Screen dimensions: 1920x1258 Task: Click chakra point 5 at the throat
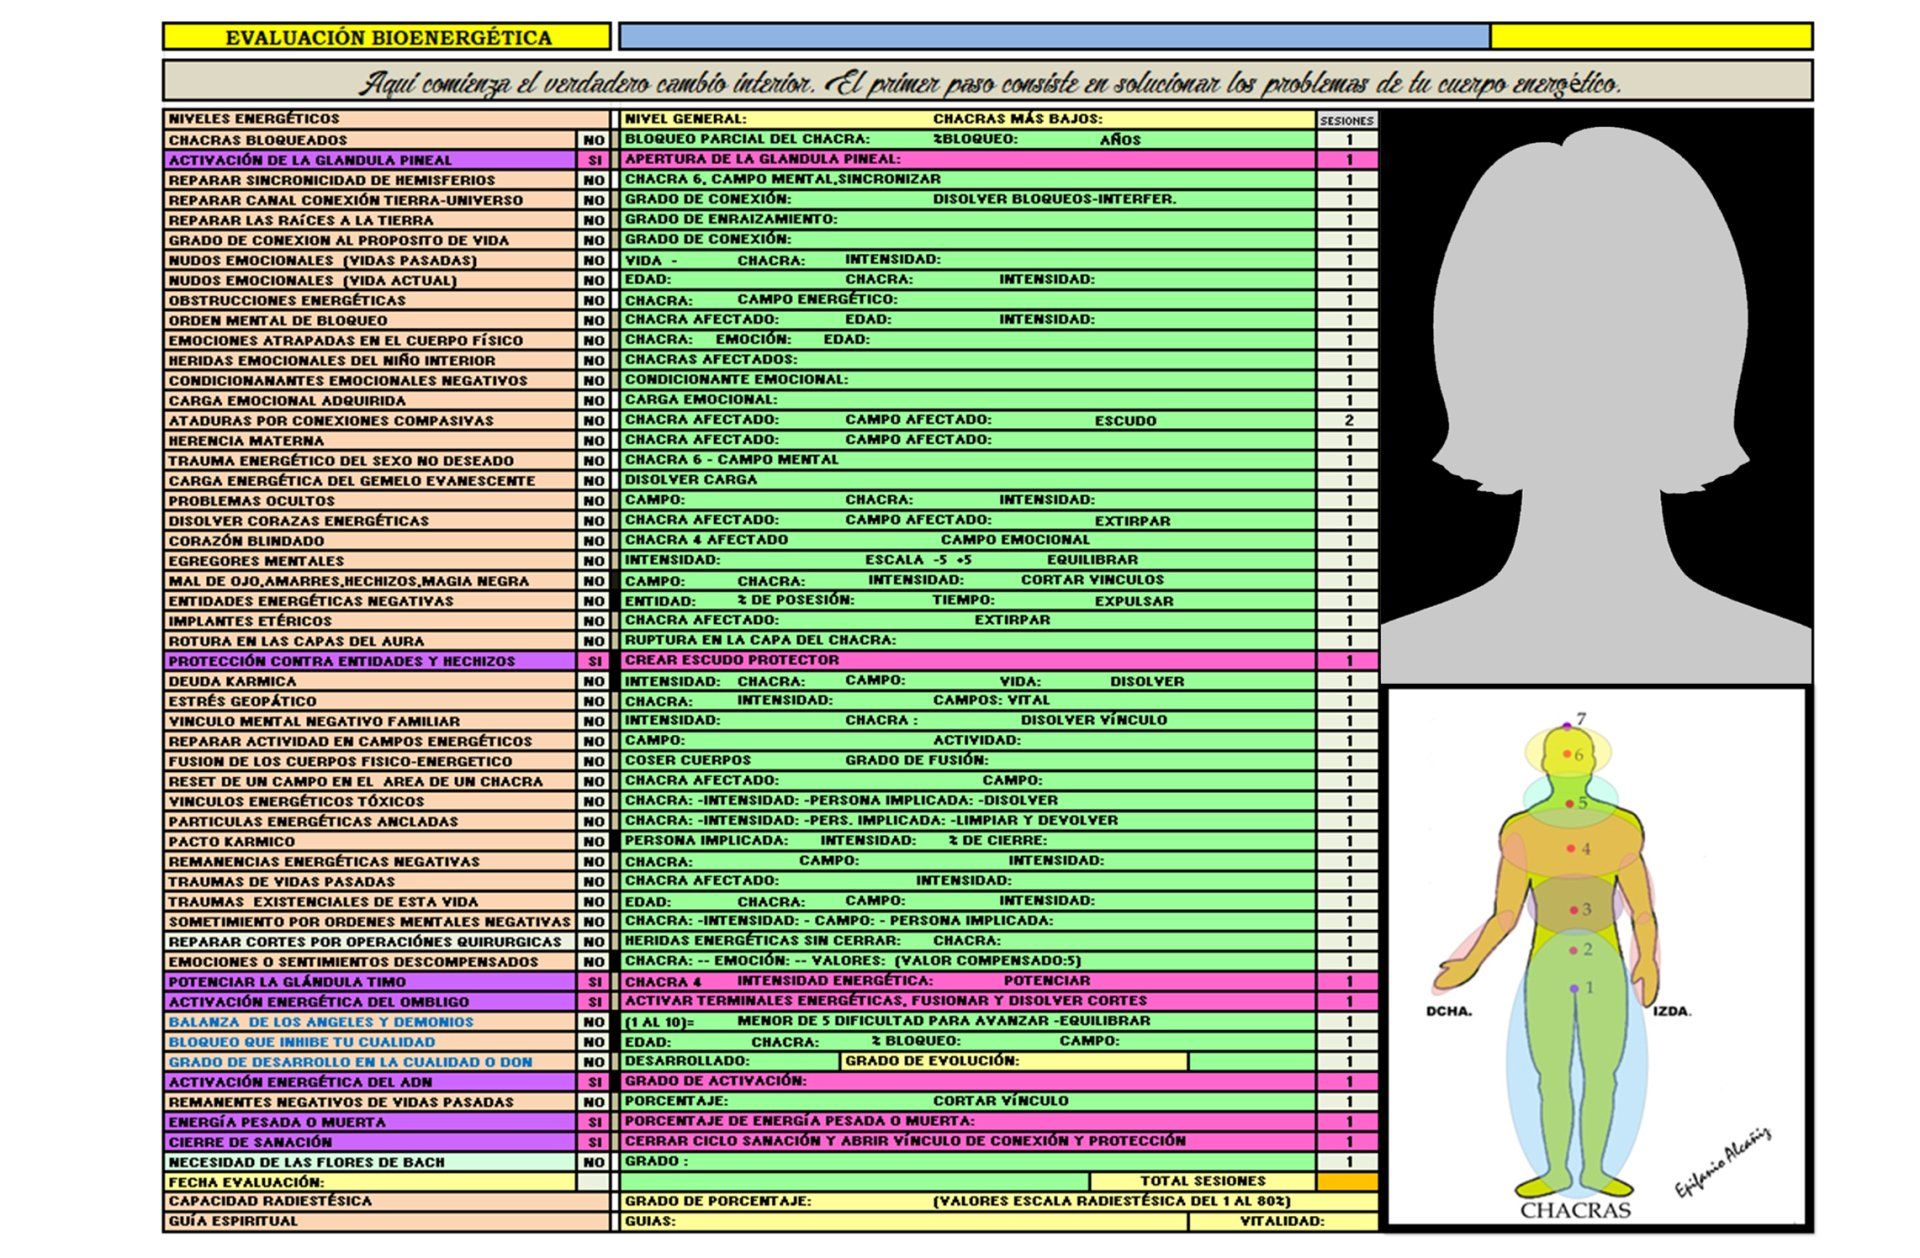pos(1570,803)
